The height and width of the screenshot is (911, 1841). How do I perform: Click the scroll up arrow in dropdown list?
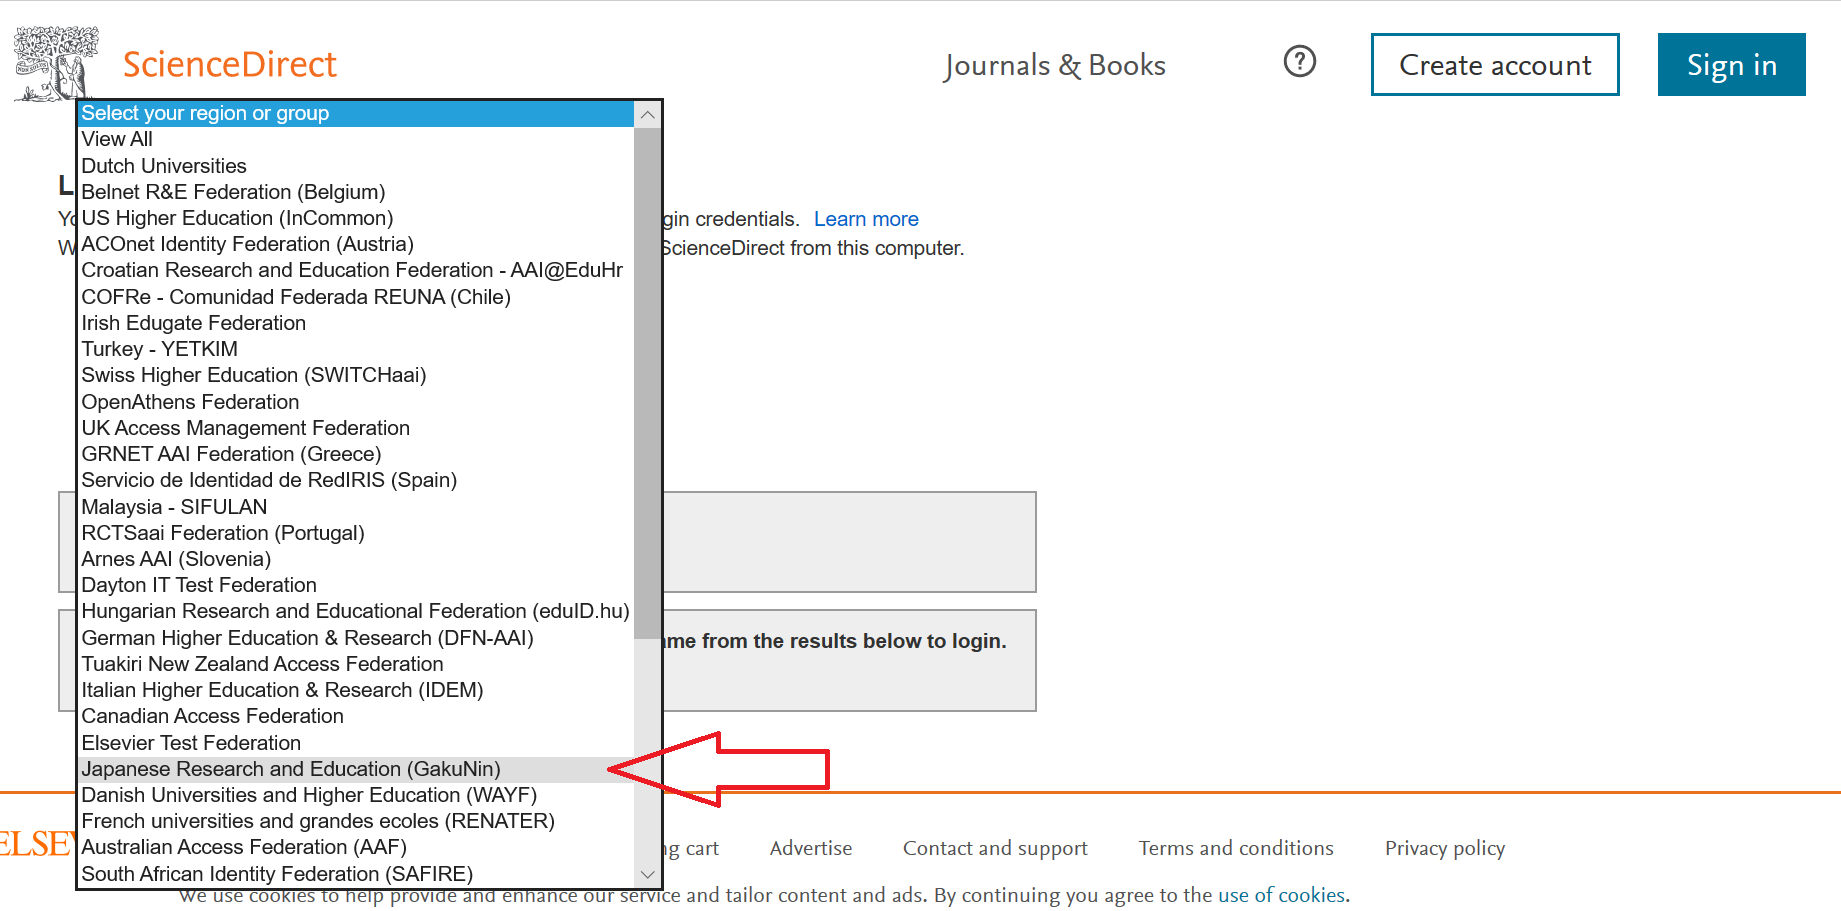click(x=648, y=114)
